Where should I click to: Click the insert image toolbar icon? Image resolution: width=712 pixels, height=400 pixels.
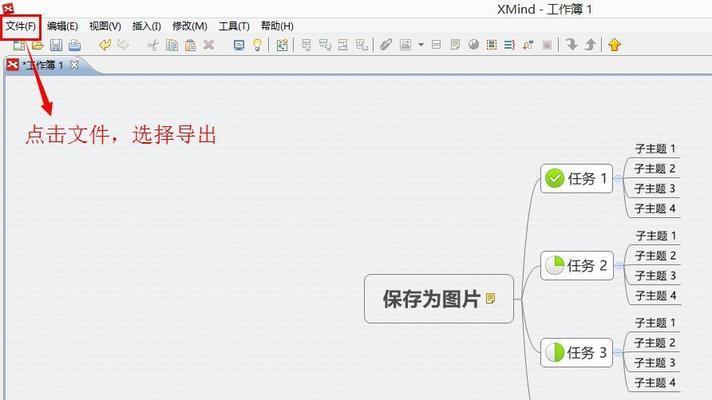(x=405, y=45)
